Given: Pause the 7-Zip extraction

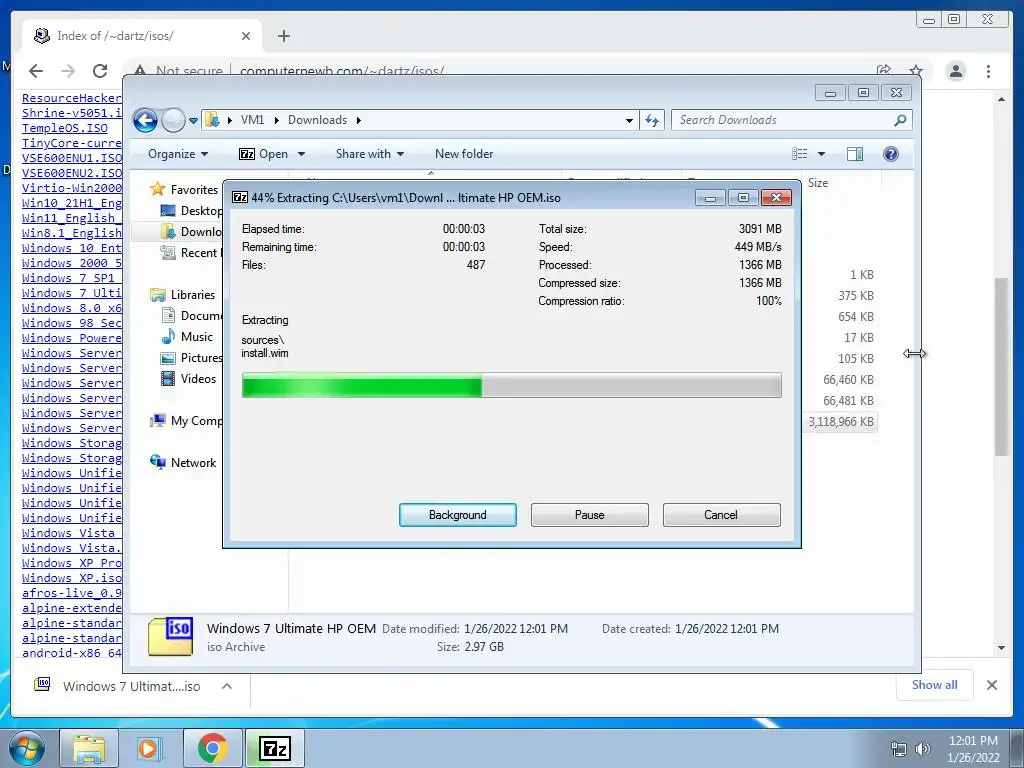Looking at the screenshot, I should click(590, 515).
